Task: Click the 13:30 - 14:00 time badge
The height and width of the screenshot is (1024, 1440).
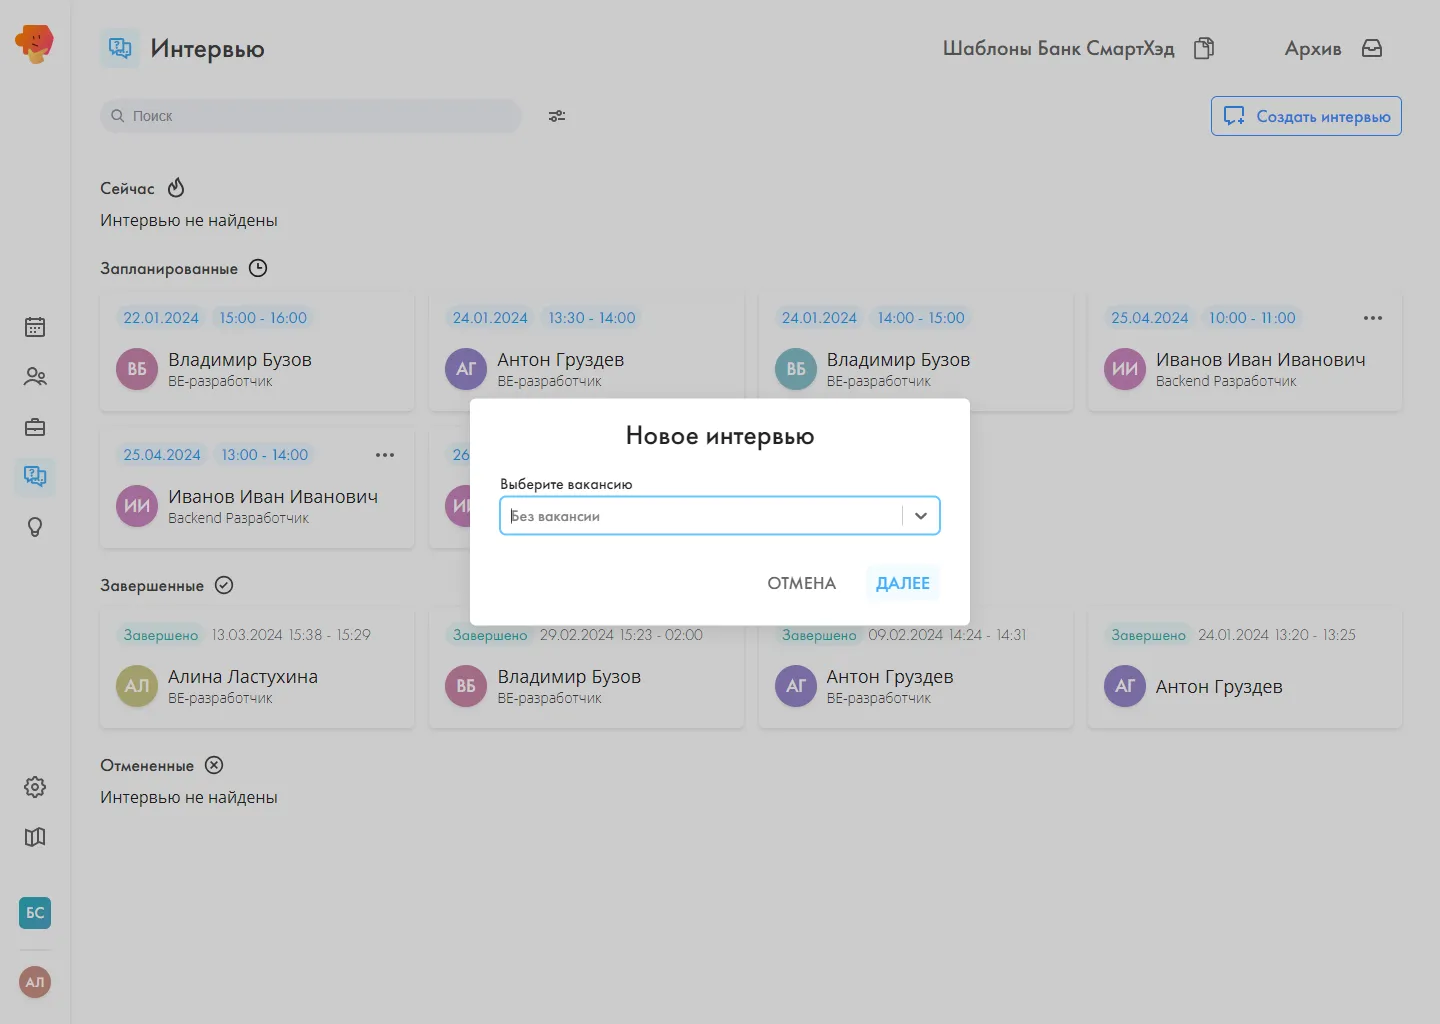Action: pos(592,318)
